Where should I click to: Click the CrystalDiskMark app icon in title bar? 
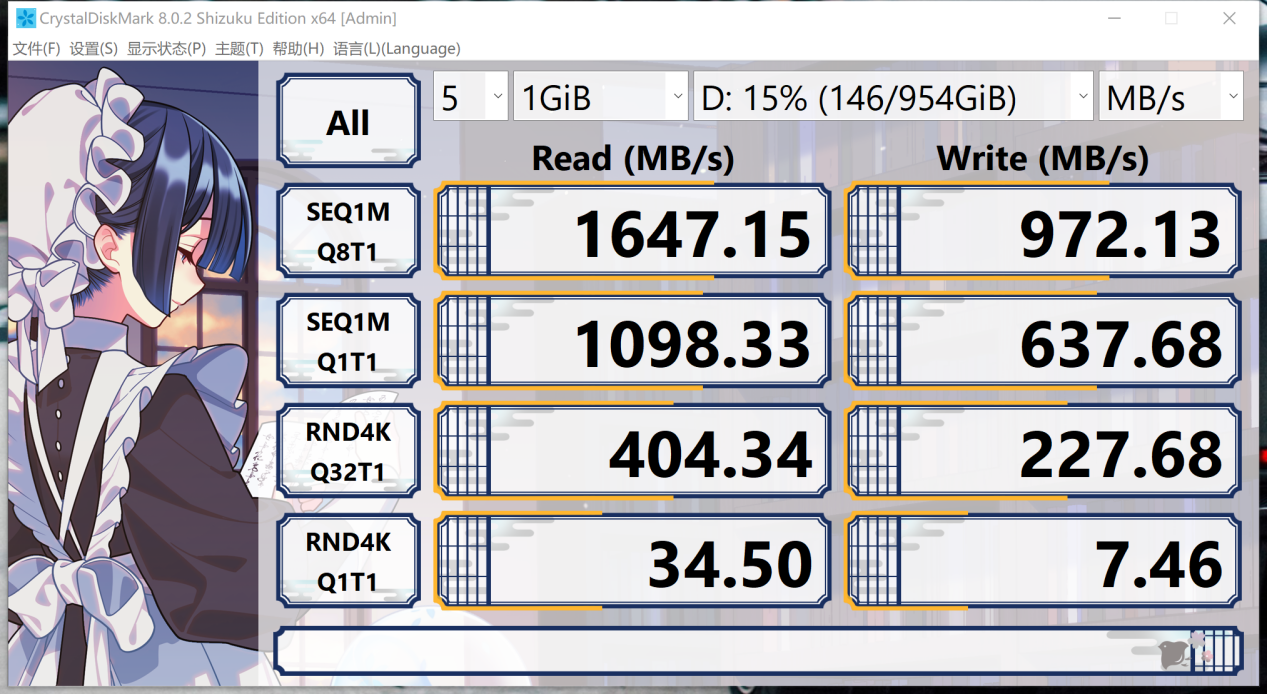[x=26, y=18]
